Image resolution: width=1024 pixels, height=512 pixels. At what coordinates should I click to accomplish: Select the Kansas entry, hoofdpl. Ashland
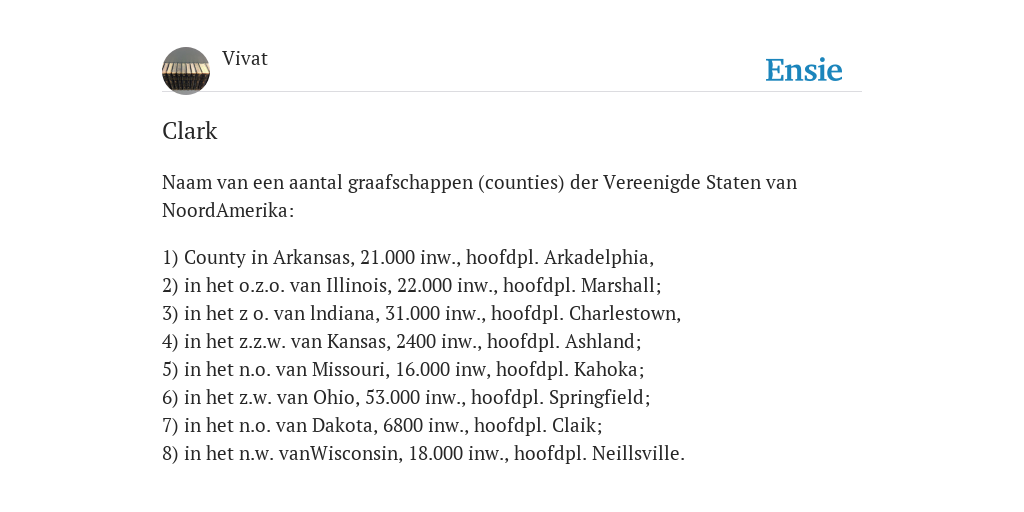click(402, 342)
